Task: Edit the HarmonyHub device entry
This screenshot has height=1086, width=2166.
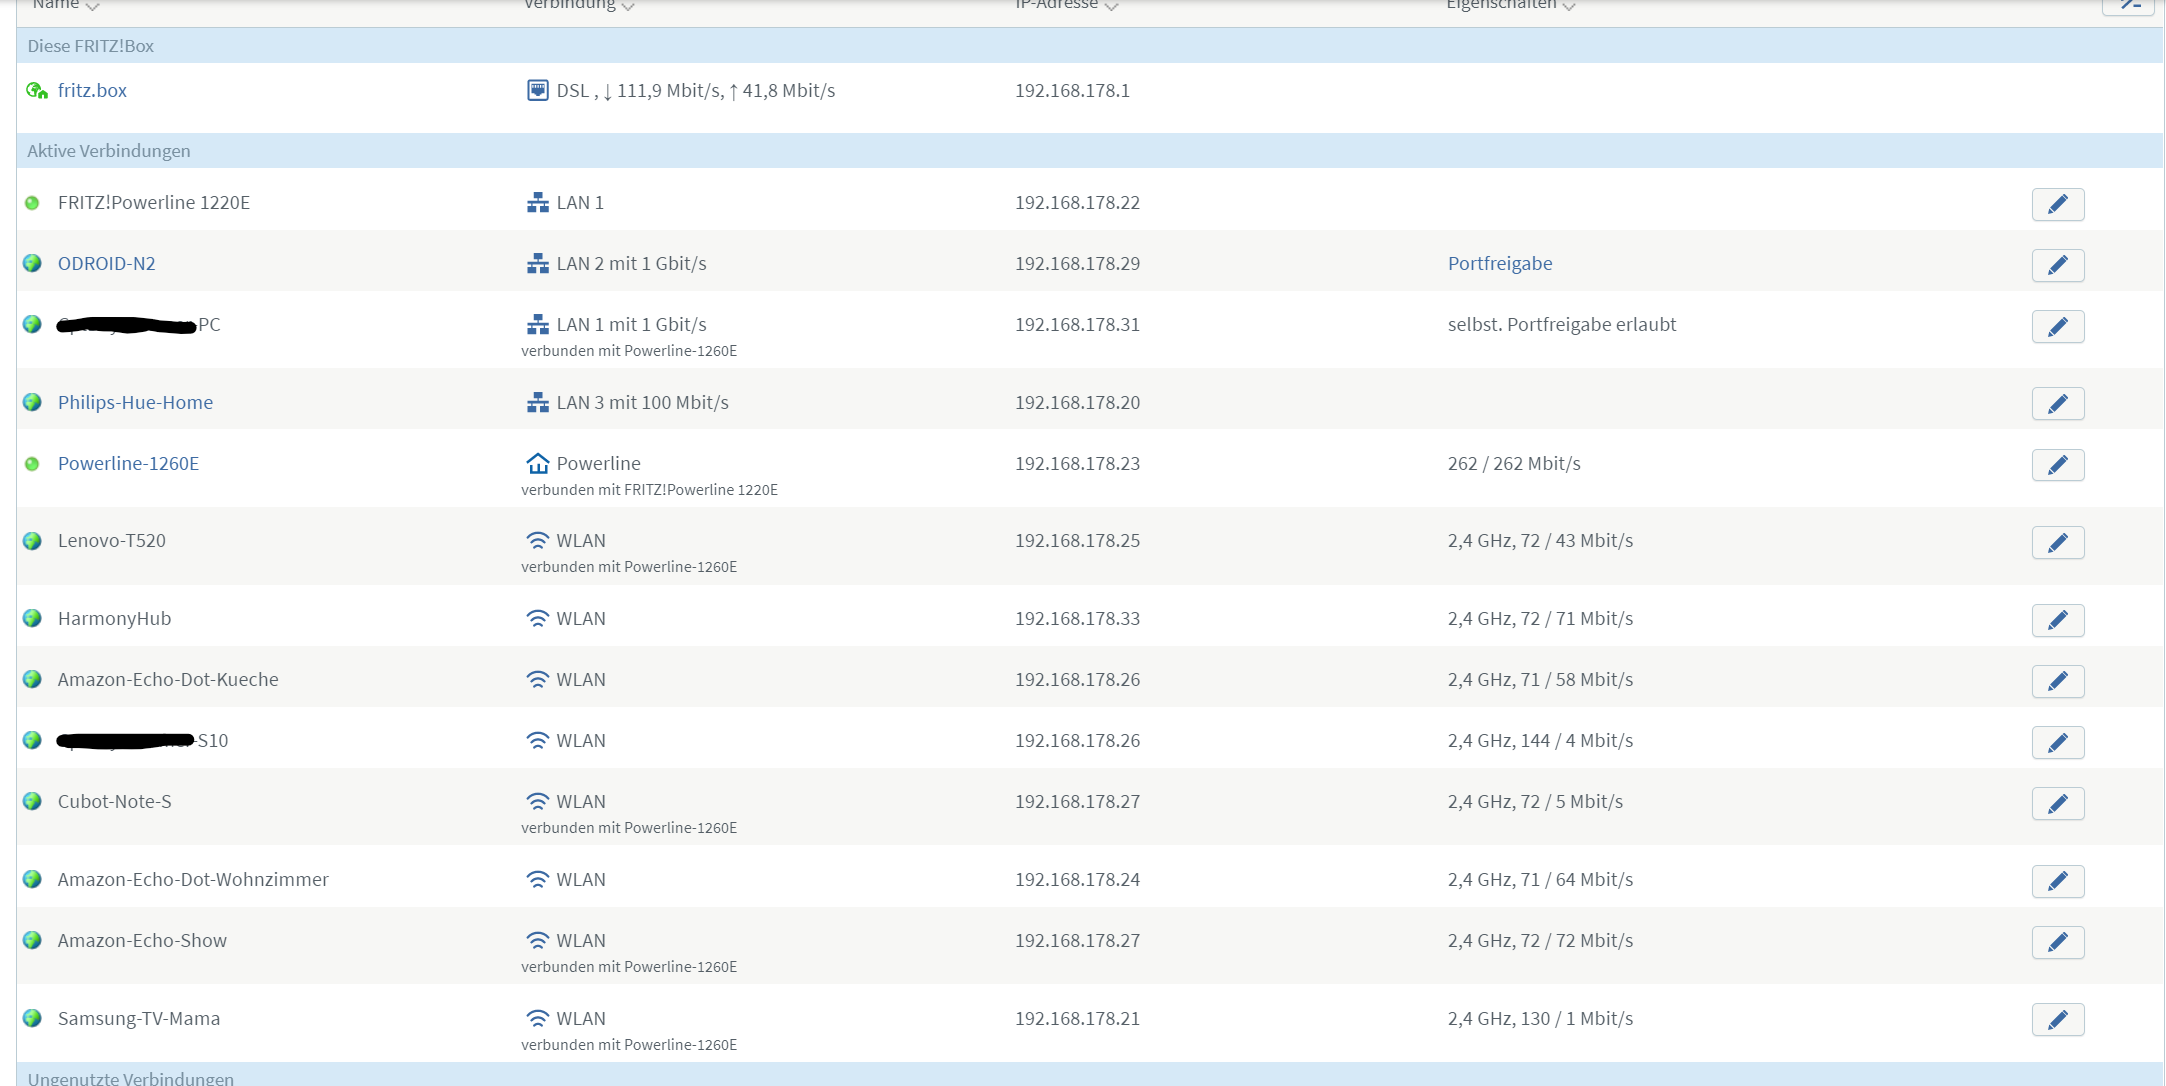Action: tap(2057, 621)
